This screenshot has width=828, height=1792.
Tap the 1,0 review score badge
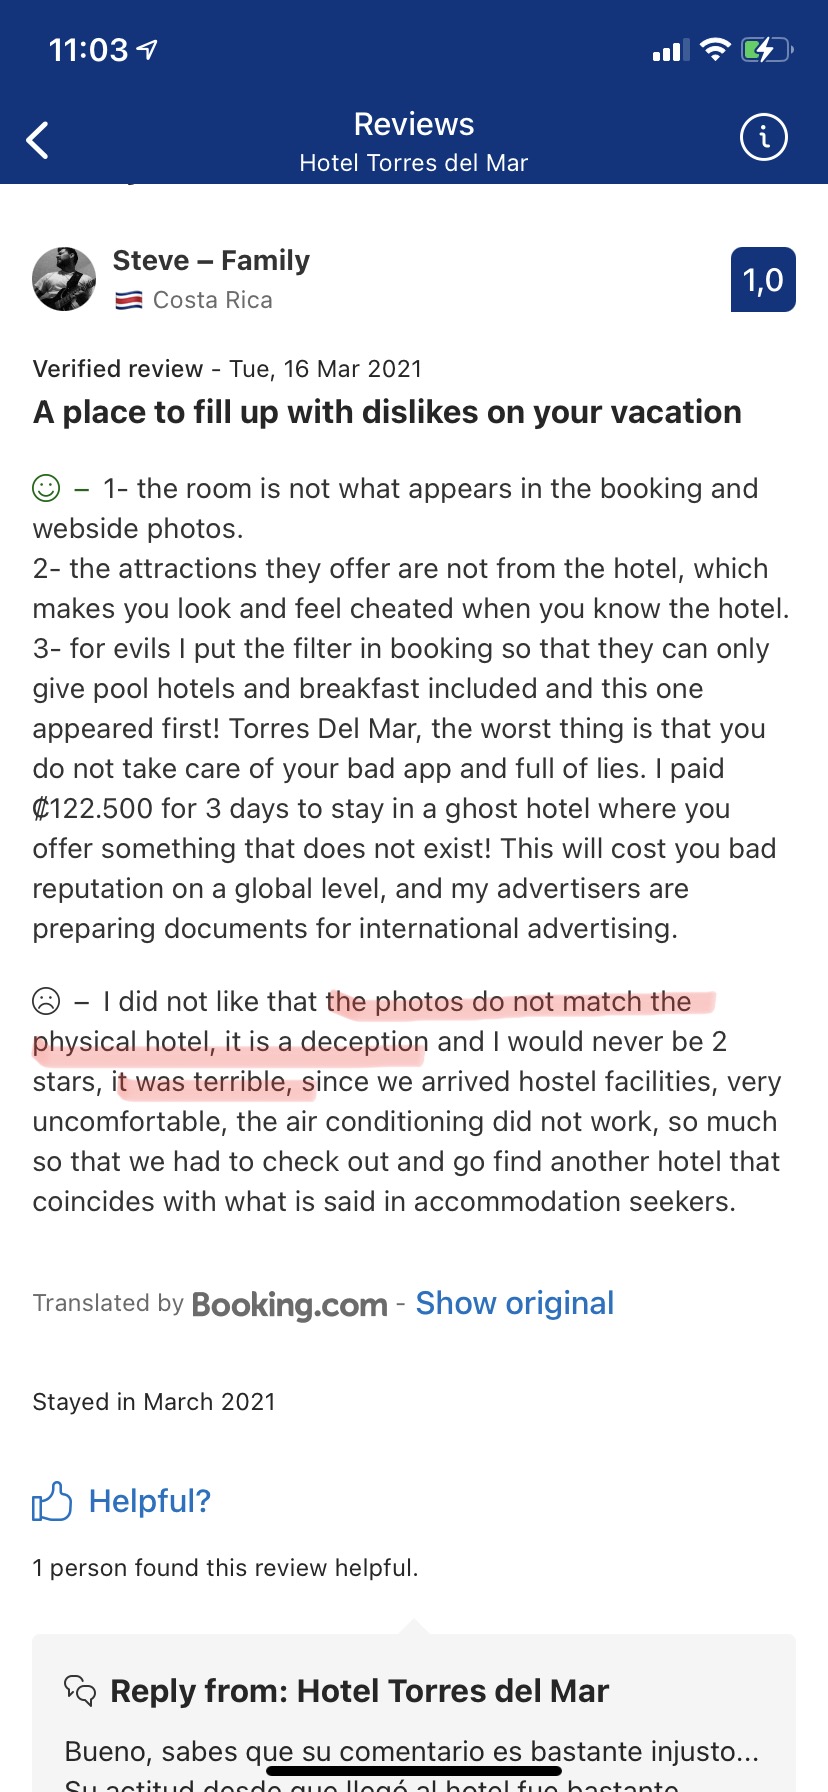763,280
